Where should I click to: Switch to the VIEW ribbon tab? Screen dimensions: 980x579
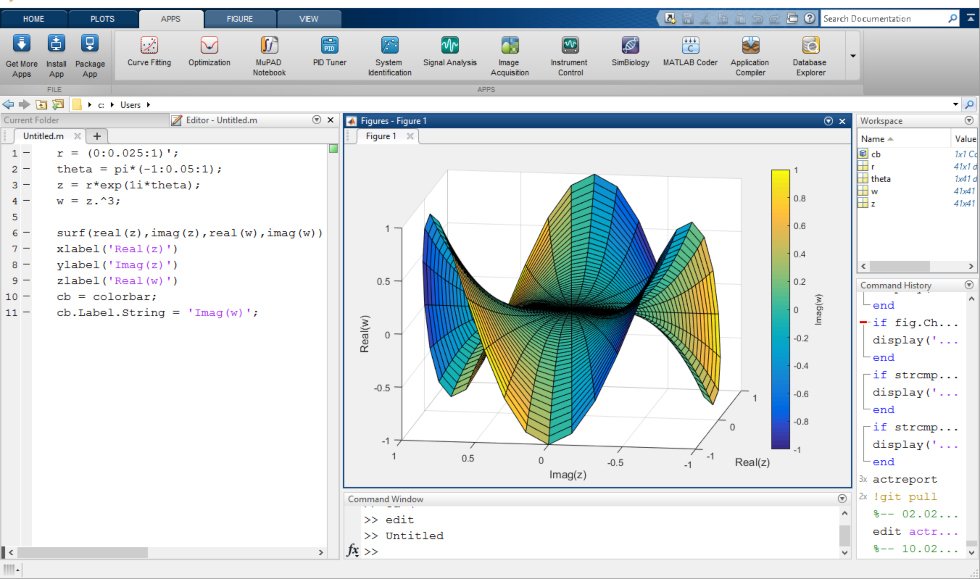[309, 19]
